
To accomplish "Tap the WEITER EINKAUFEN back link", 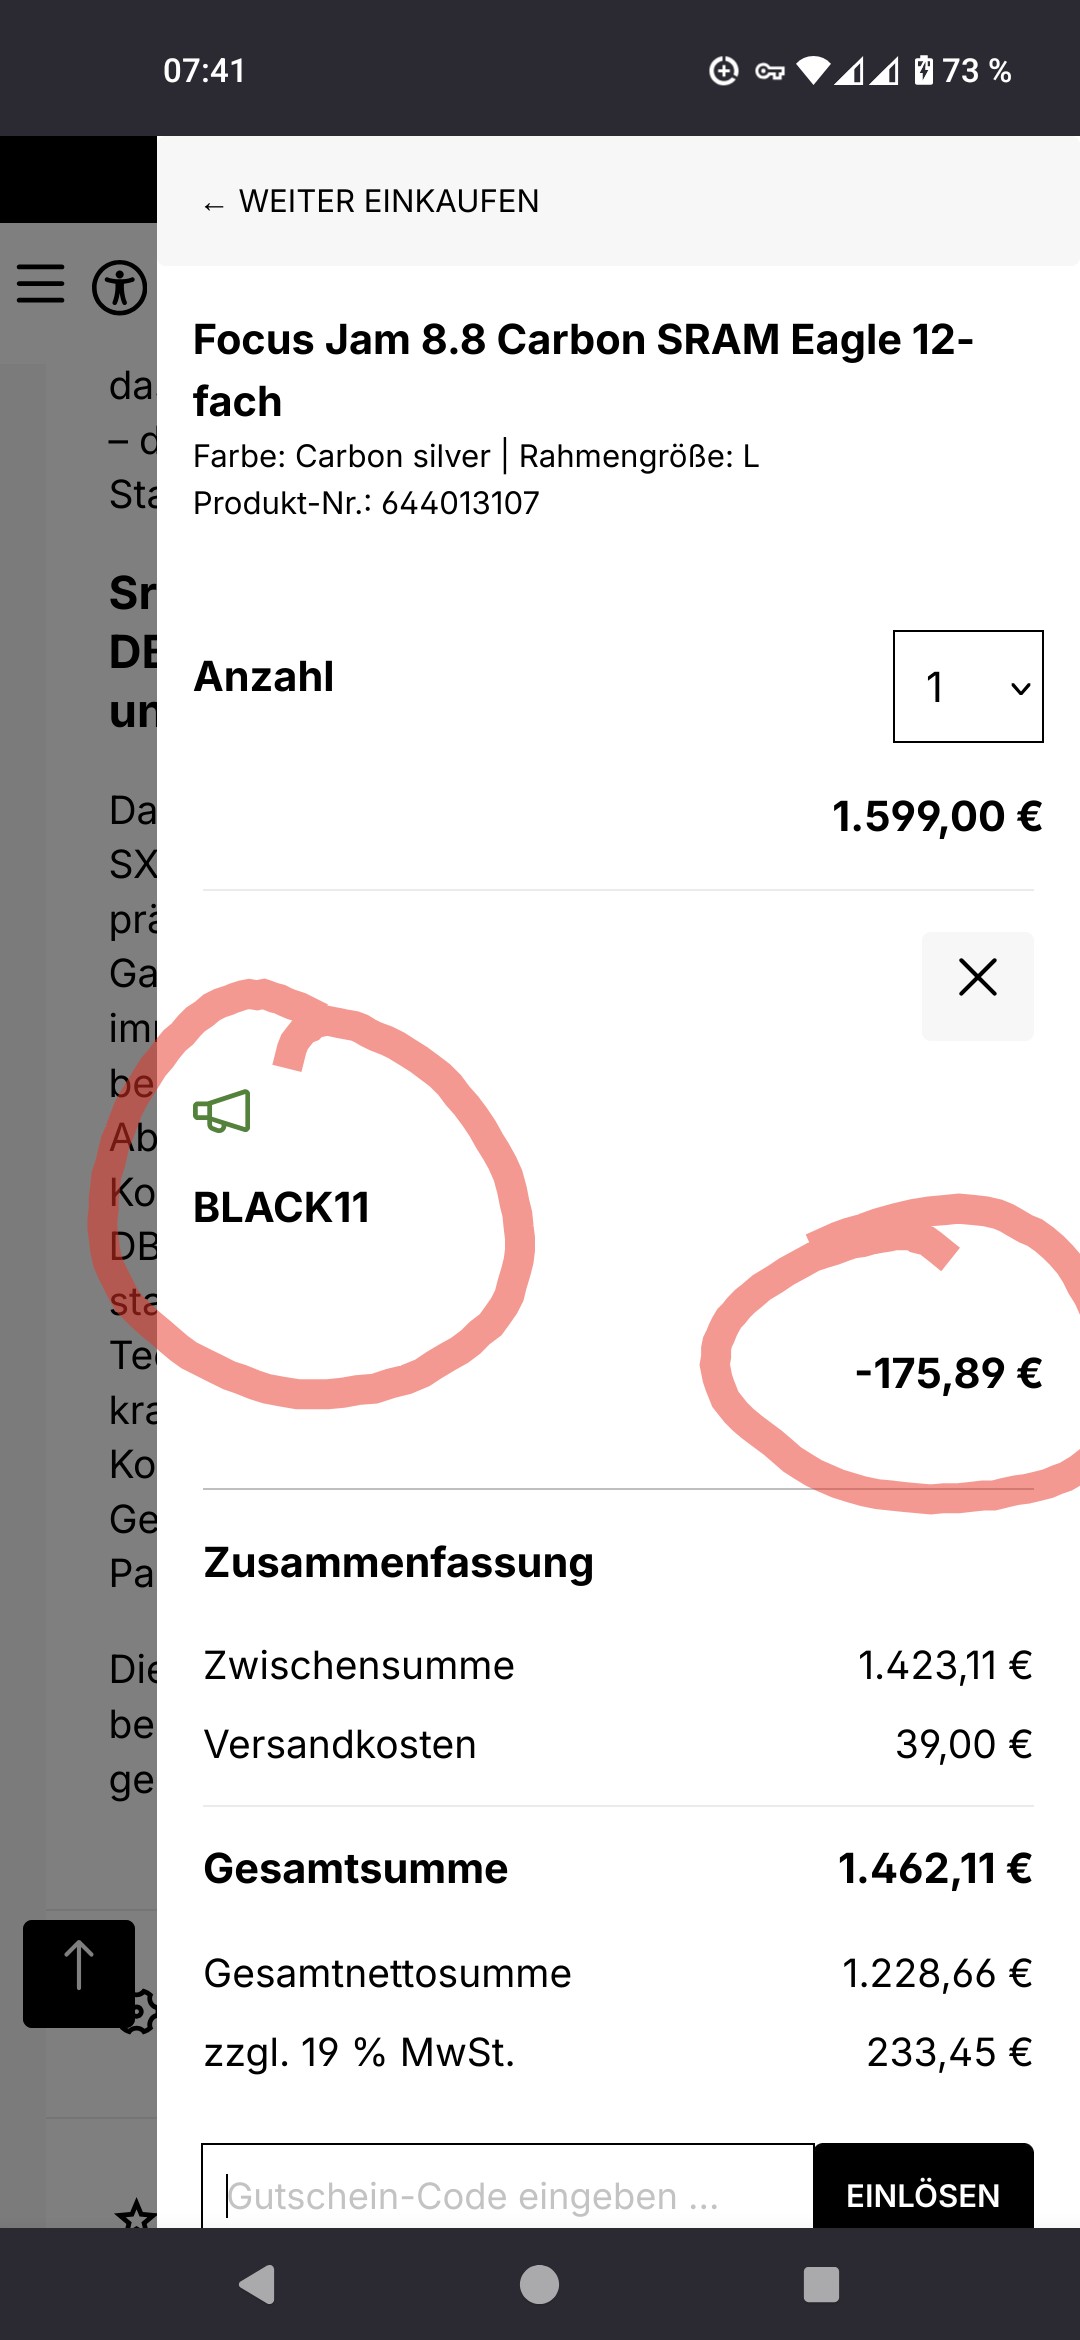I will (x=371, y=202).
